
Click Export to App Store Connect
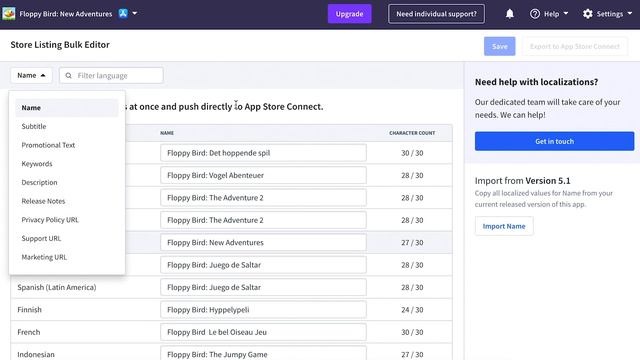pyautogui.click(x=575, y=46)
